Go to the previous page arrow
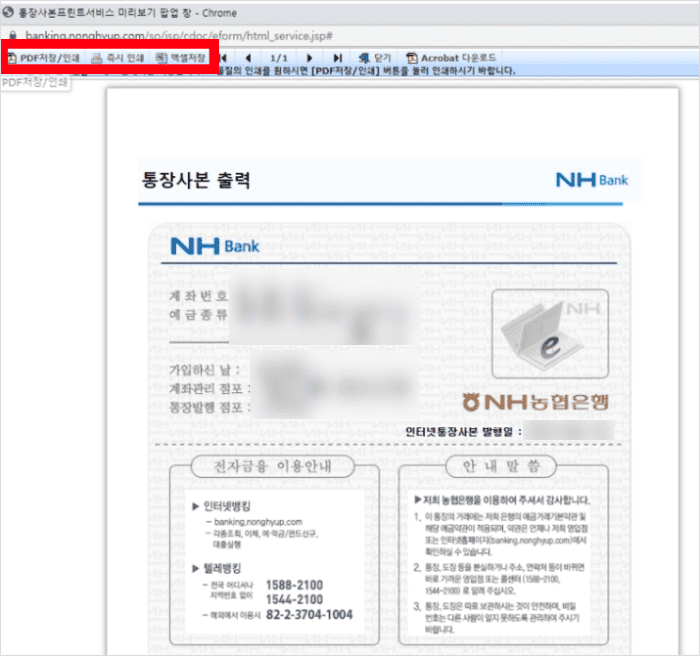Screen dimensions: 700x656 (x=248, y=58)
